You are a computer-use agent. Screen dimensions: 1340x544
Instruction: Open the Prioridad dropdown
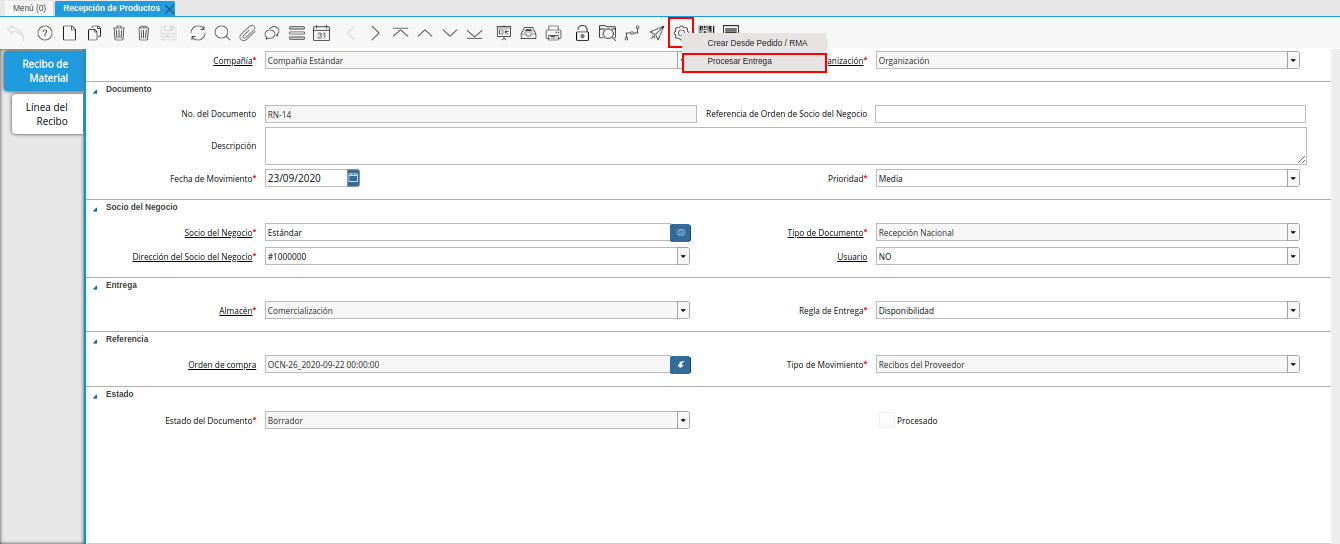(x=1293, y=178)
